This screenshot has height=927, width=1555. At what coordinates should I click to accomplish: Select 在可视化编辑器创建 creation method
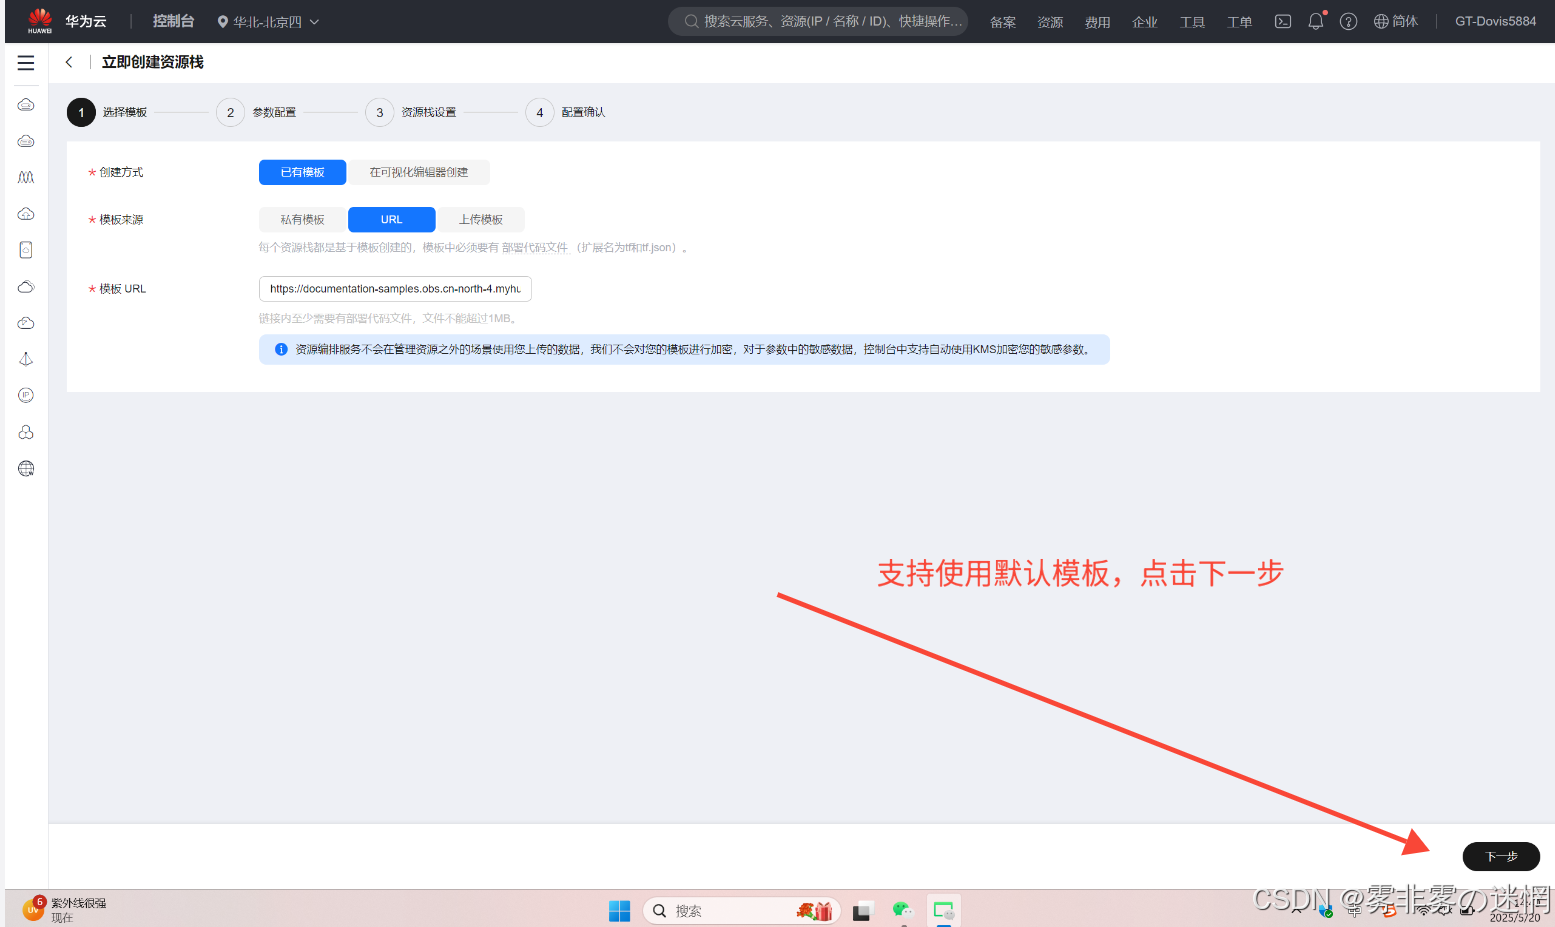pos(419,172)
